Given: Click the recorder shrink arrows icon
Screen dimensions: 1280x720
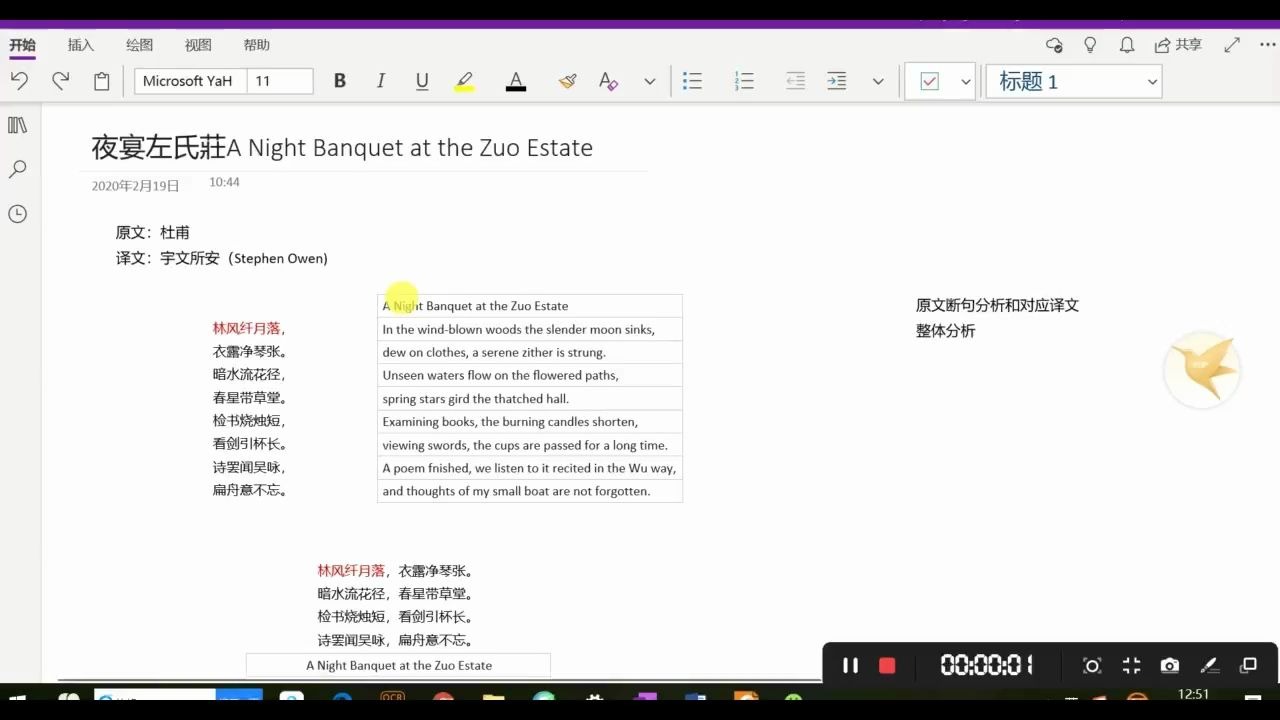Looking at the screenshot, I should [1131, 666].
